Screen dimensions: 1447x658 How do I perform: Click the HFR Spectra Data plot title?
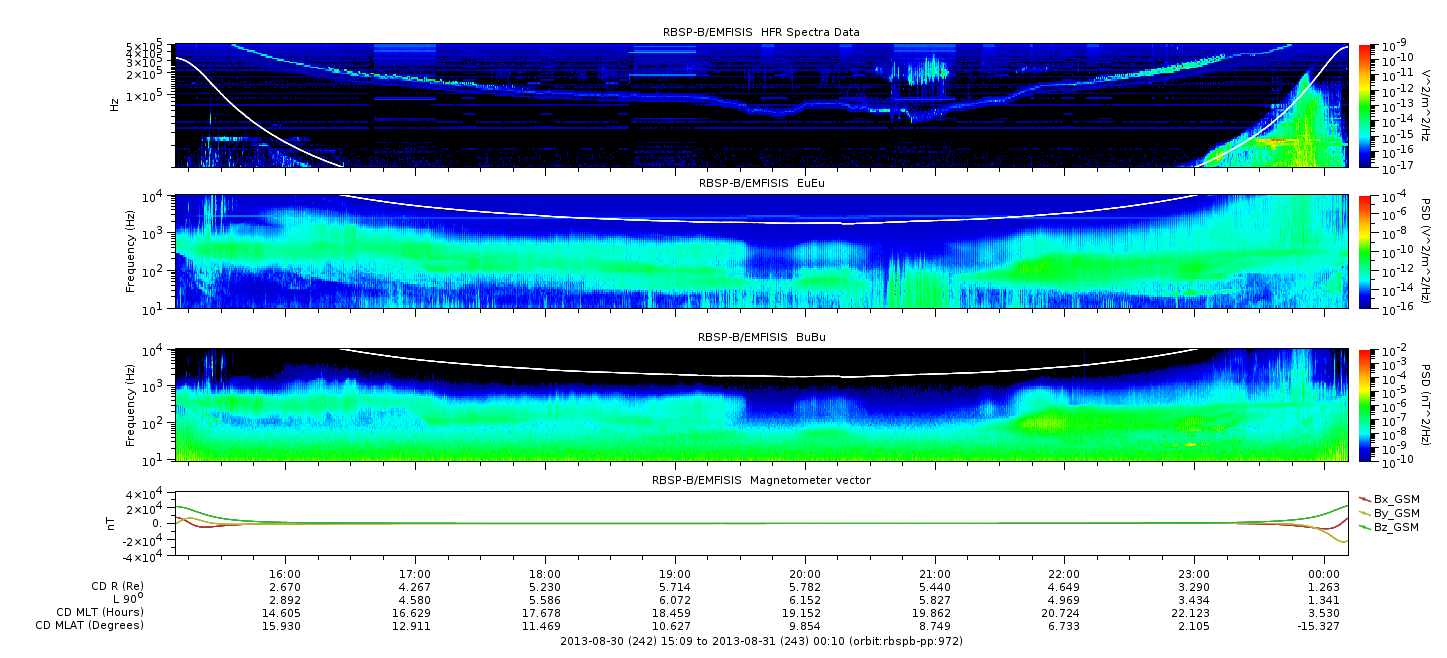761,32
